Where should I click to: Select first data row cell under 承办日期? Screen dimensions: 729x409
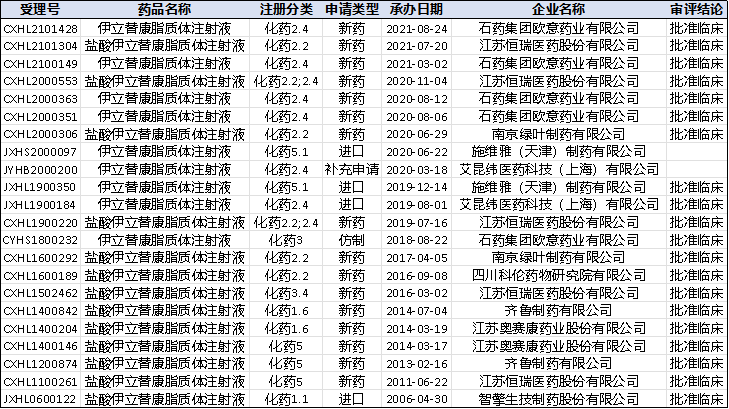point(416,28)
